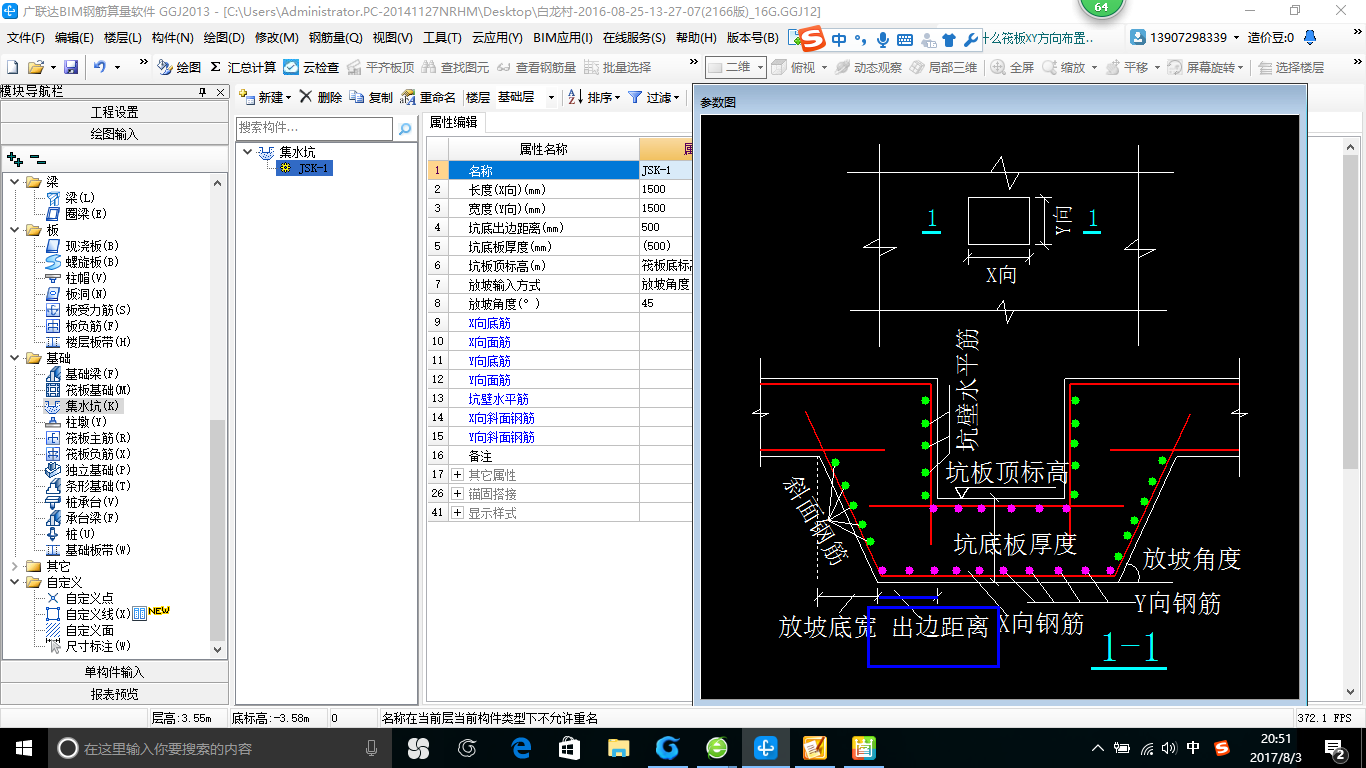Viewport: 1366px width, 768px height.
Task: Collapse the 集水坑 component tree node
Action: [247, 152]
